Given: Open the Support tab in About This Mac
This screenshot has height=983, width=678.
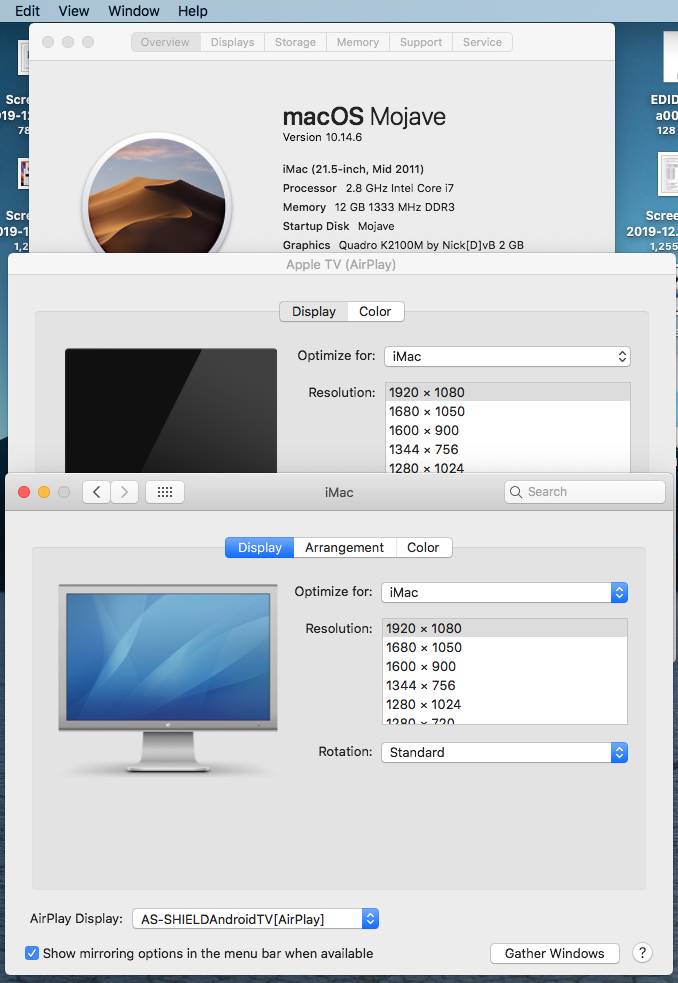Looking at the screenshot, I should (x=421, y=42).
